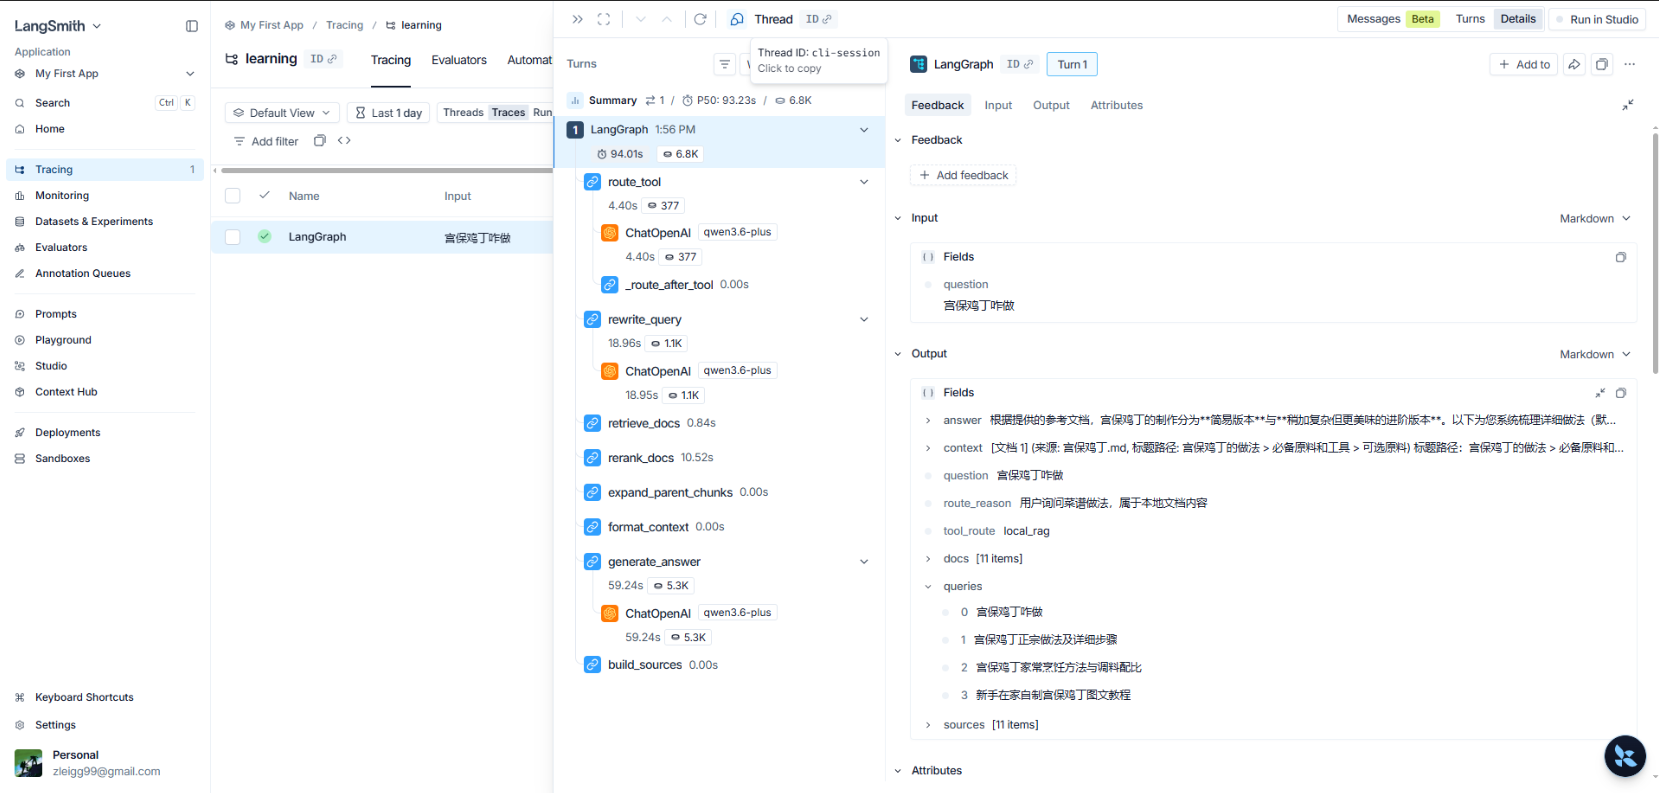Open the Evaluators project tab
The image size is (1659, 793).
point(459,60)
